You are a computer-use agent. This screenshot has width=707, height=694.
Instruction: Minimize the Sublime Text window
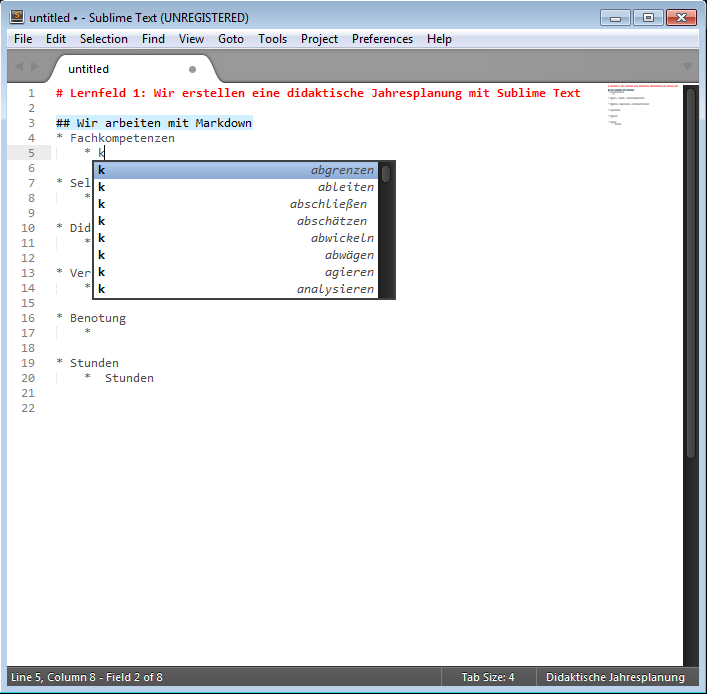[615, 18]
